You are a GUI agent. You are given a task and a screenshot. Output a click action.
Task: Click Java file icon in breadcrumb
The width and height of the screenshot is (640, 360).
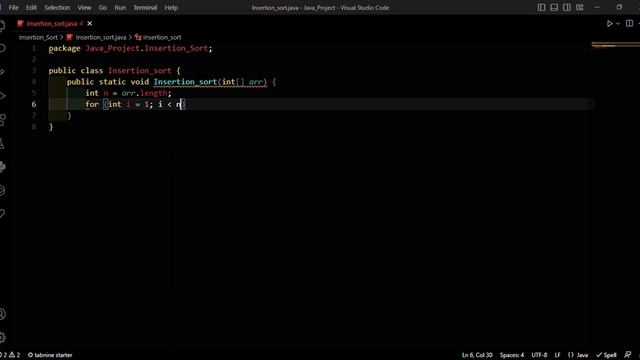(69, 37)
